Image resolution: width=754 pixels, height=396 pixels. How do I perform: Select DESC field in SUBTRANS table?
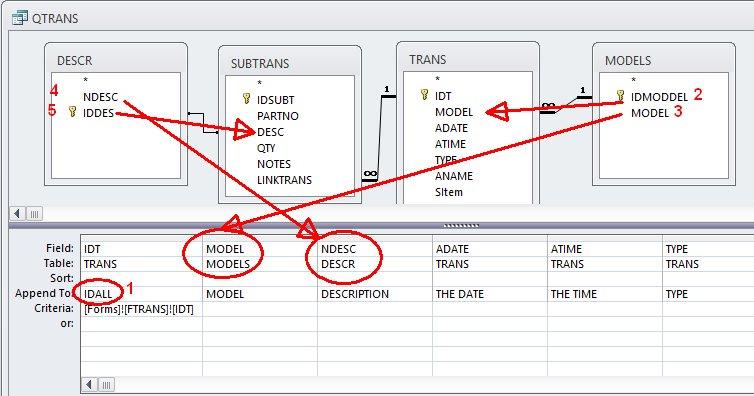click(x=270, y=132)
